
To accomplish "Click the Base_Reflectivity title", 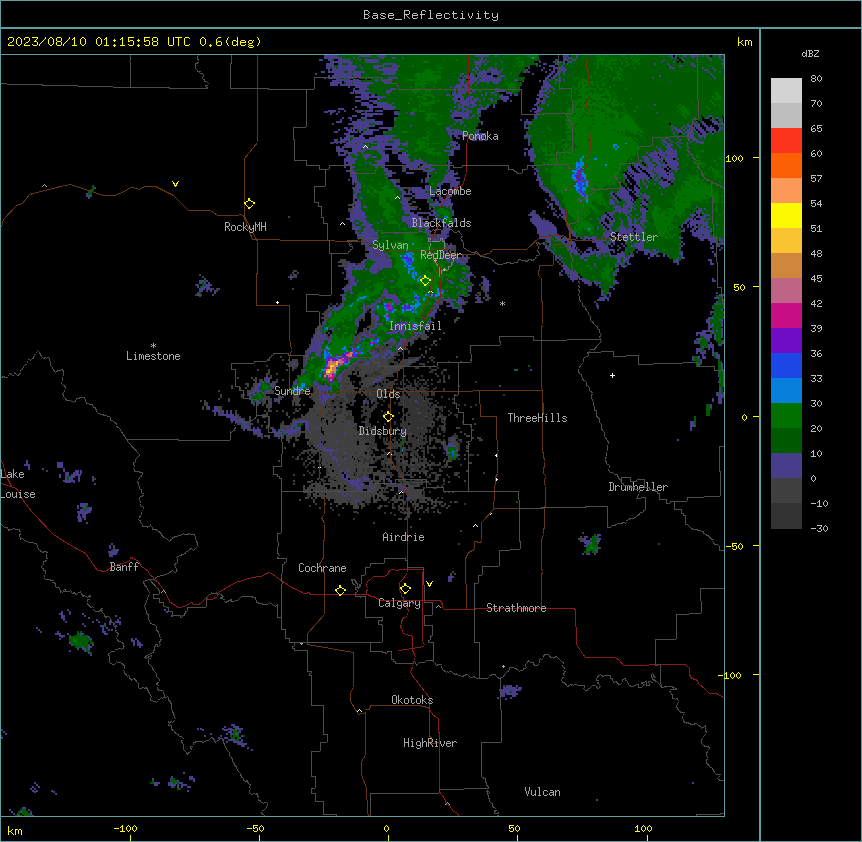I will pos(431,15).
